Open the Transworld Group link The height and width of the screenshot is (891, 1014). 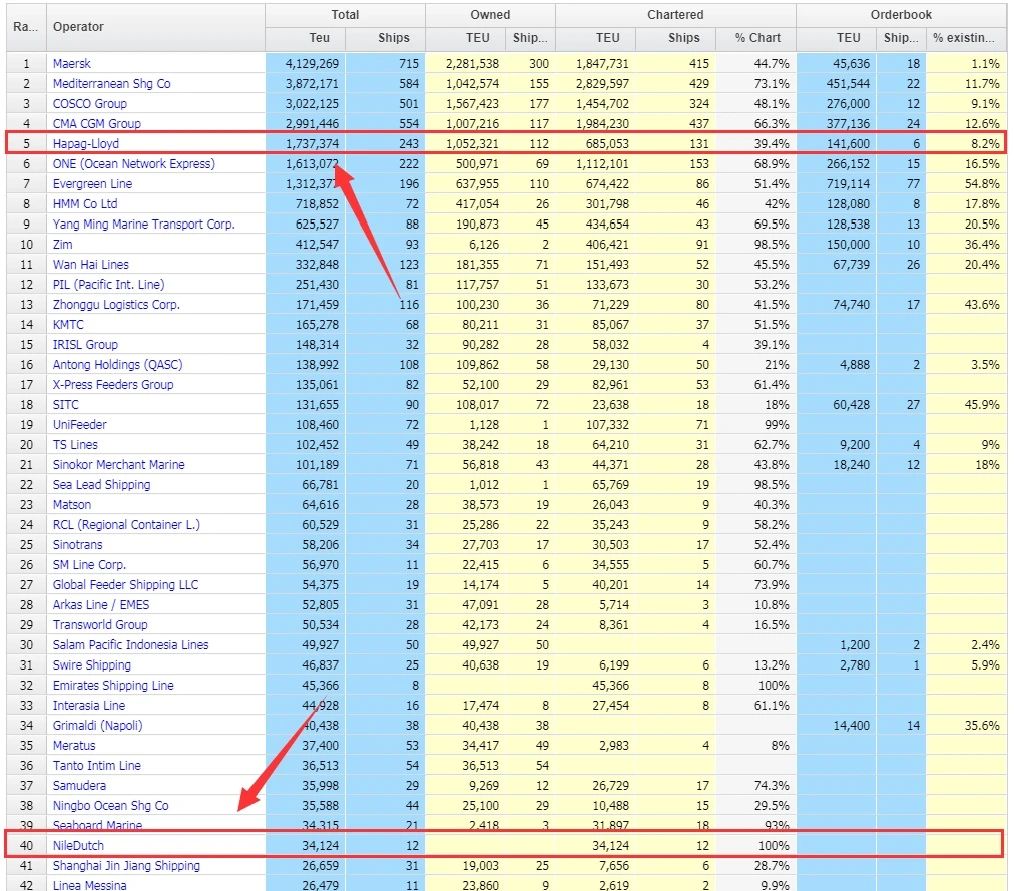pyautogui.click(x=100, y=625)
